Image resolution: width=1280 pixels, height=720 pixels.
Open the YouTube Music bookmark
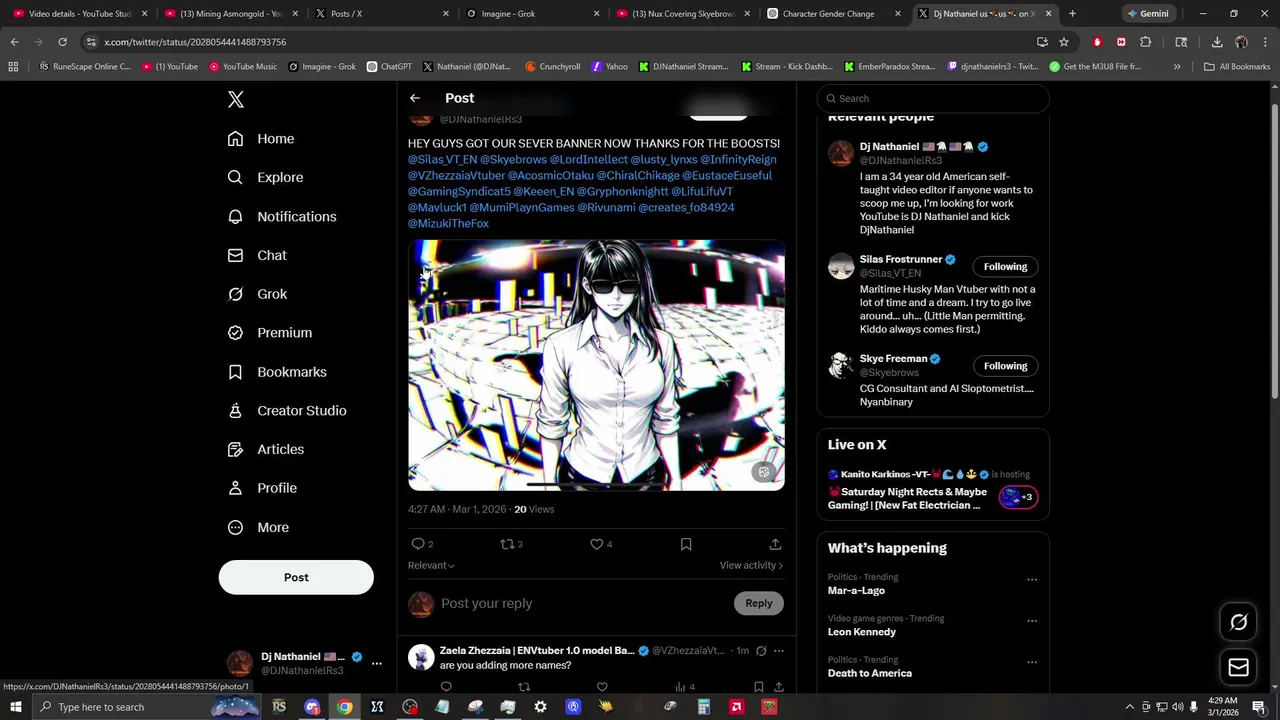coord(243,67)
